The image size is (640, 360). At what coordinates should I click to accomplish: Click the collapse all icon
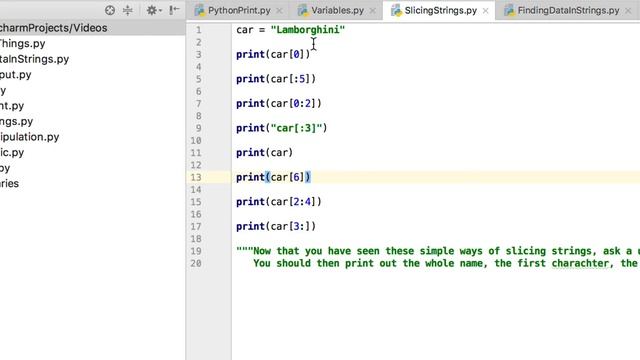tap(128, 10)
